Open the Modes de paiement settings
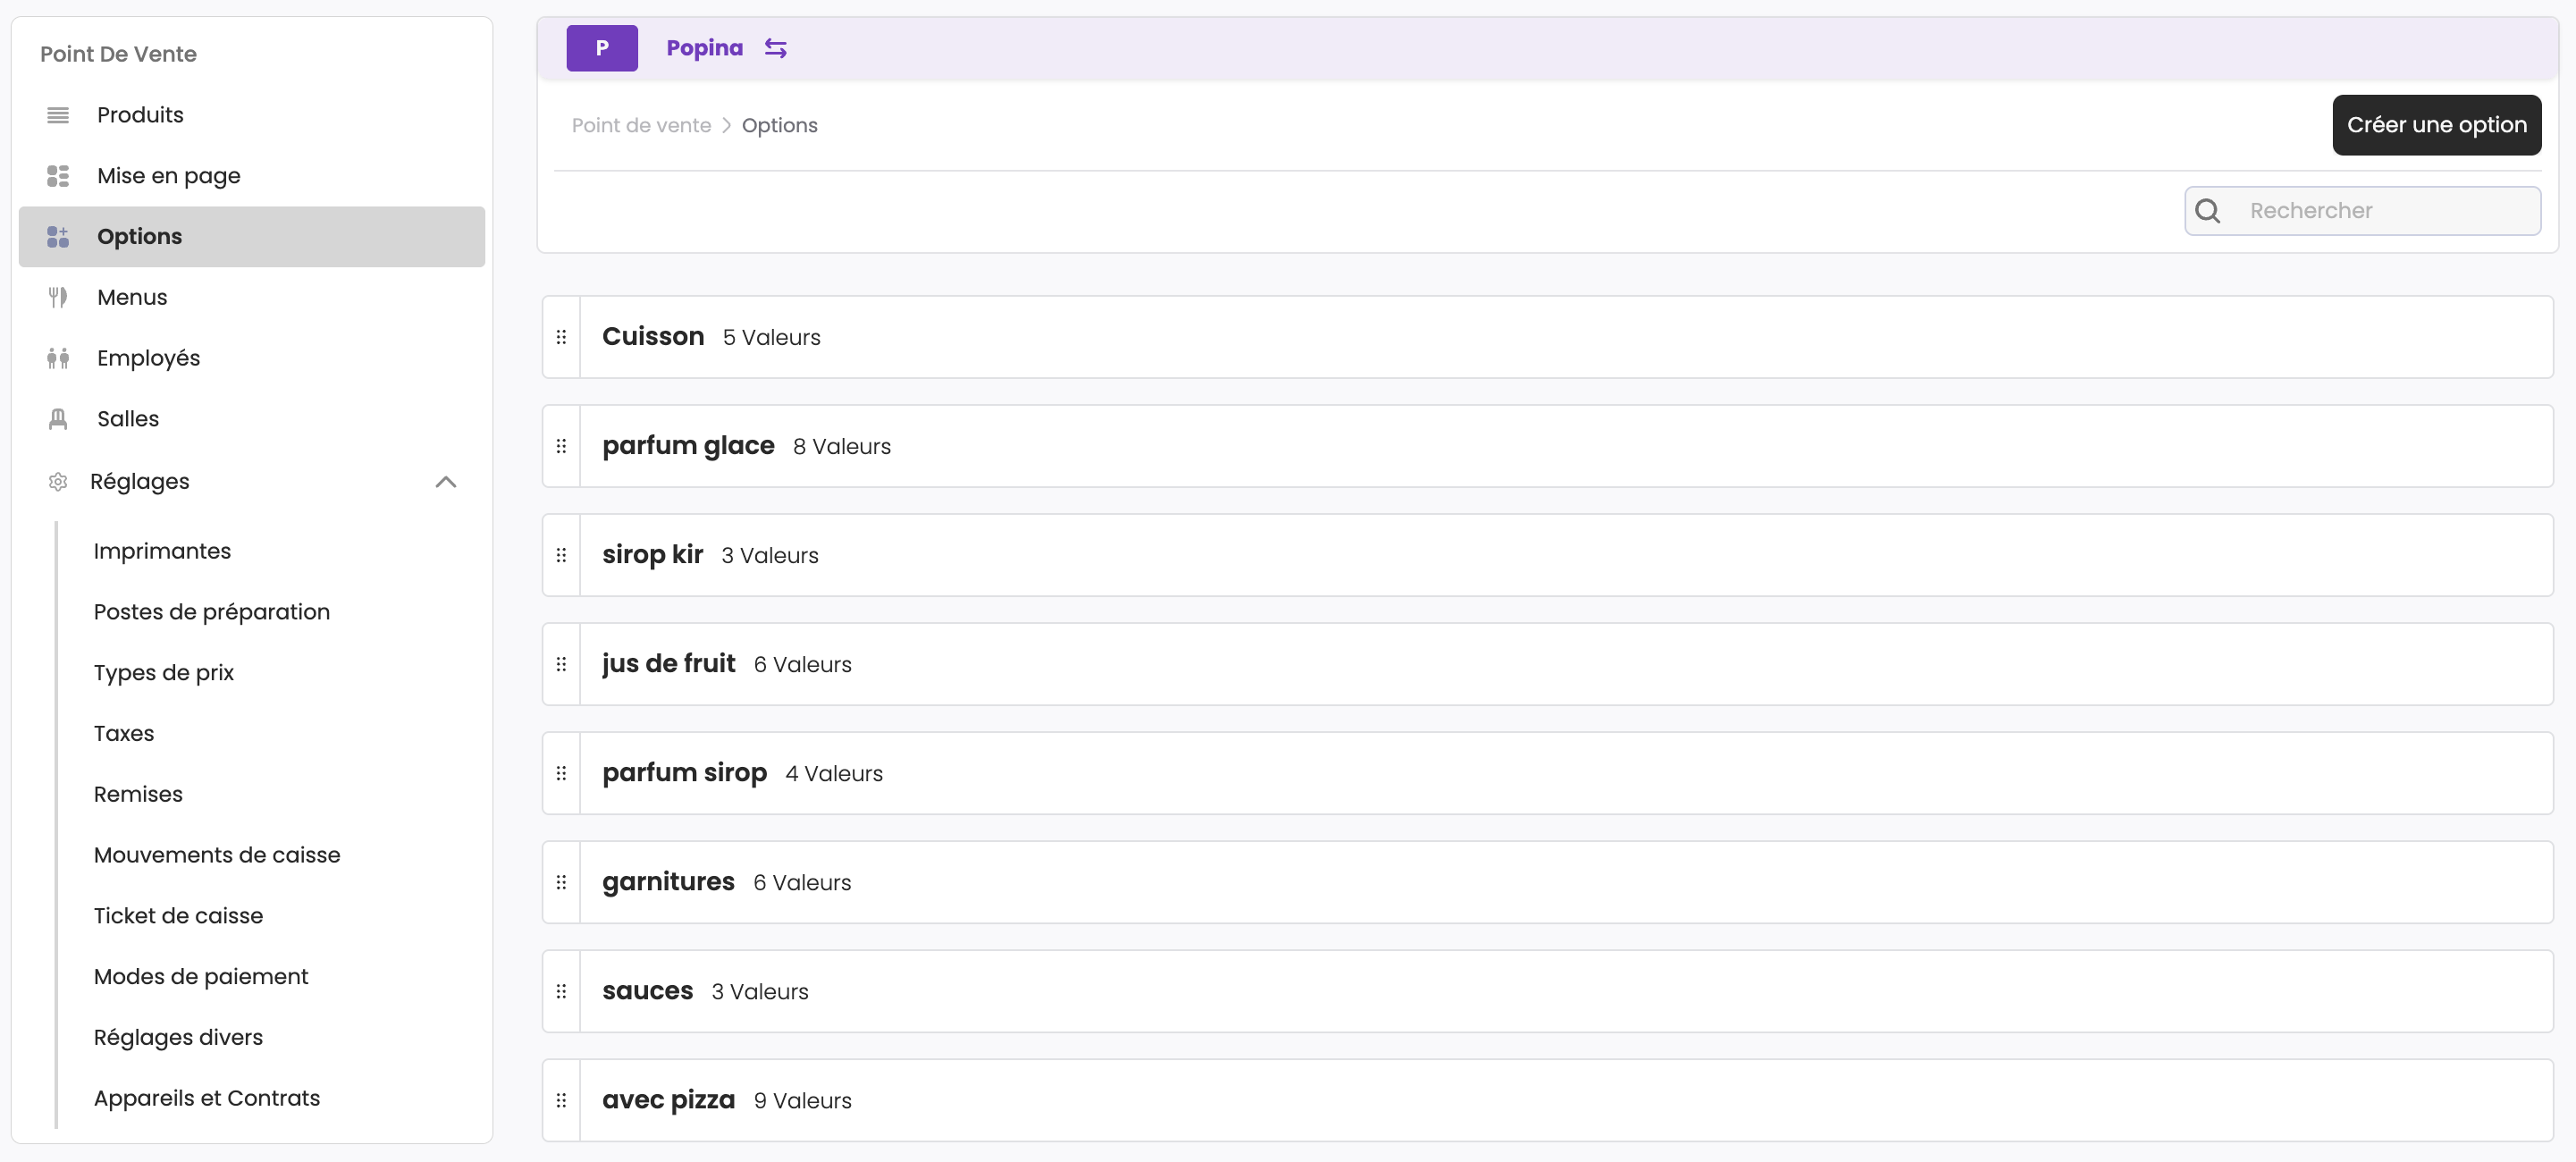 [201, 976]
